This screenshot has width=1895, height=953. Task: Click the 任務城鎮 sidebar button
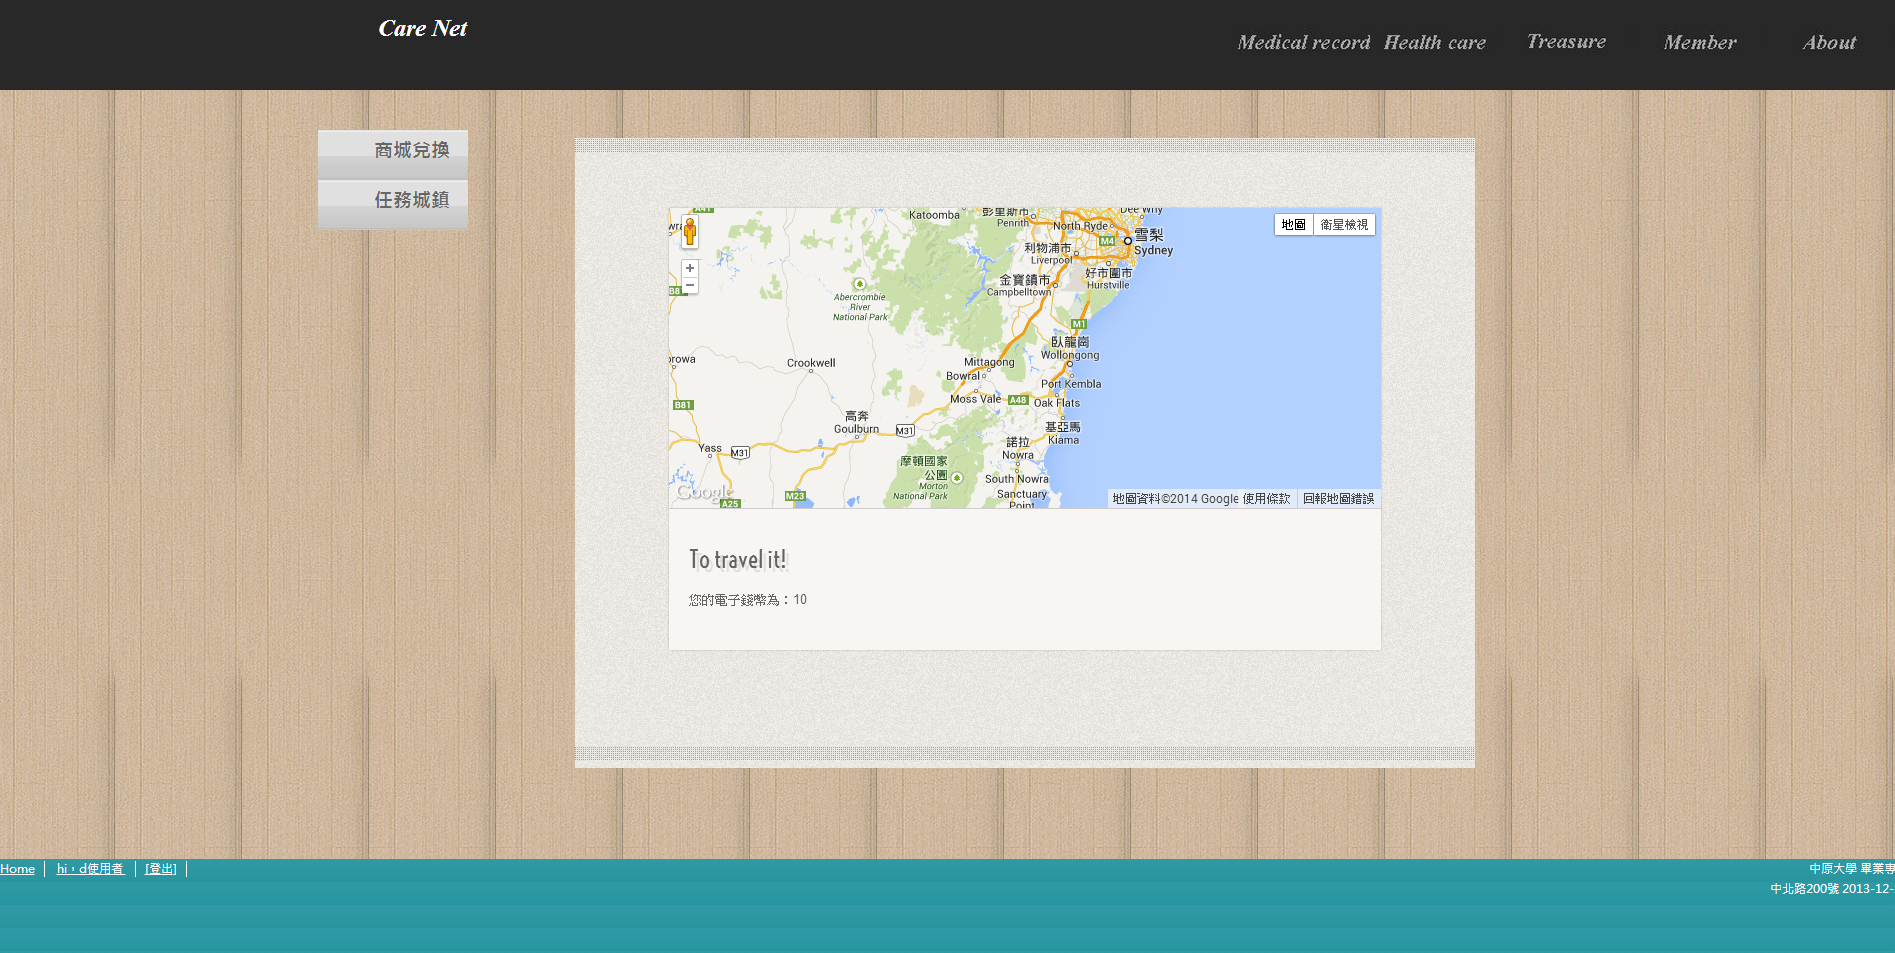tap(393, 201)
